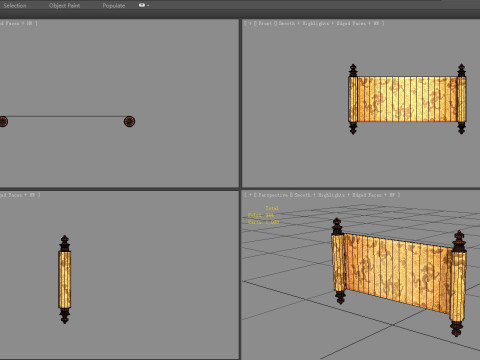Select the right roller end in Top view

(129, 121)
